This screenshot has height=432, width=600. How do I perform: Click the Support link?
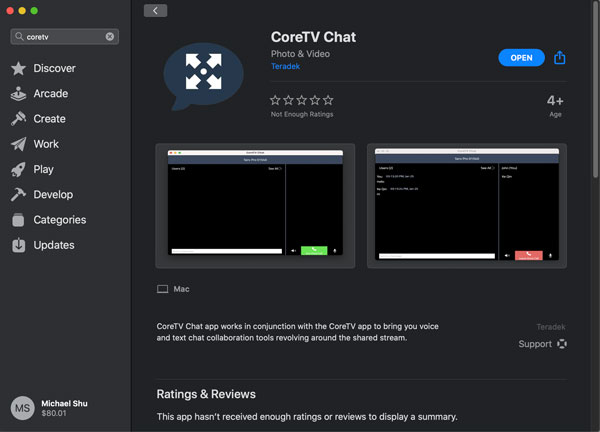pyautogui.click(x=535, y=344)
